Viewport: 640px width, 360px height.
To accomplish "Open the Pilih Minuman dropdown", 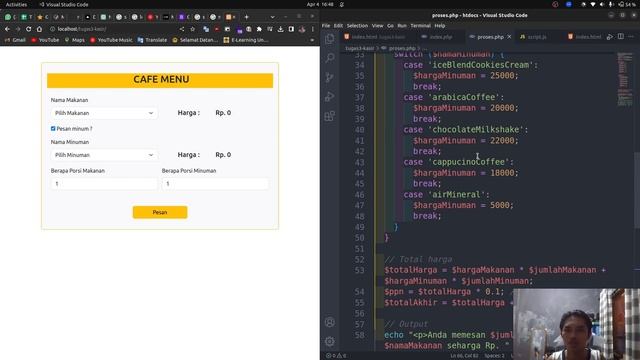I will (x=104, y=155).
